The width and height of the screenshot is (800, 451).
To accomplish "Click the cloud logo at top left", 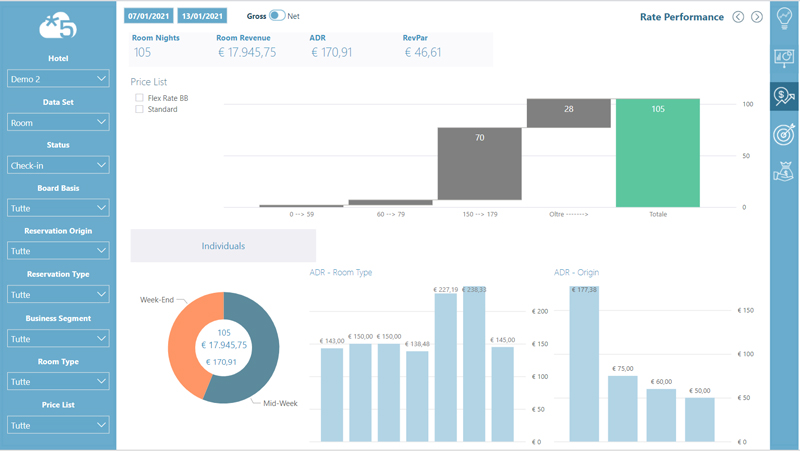I will tap(58, 26).
